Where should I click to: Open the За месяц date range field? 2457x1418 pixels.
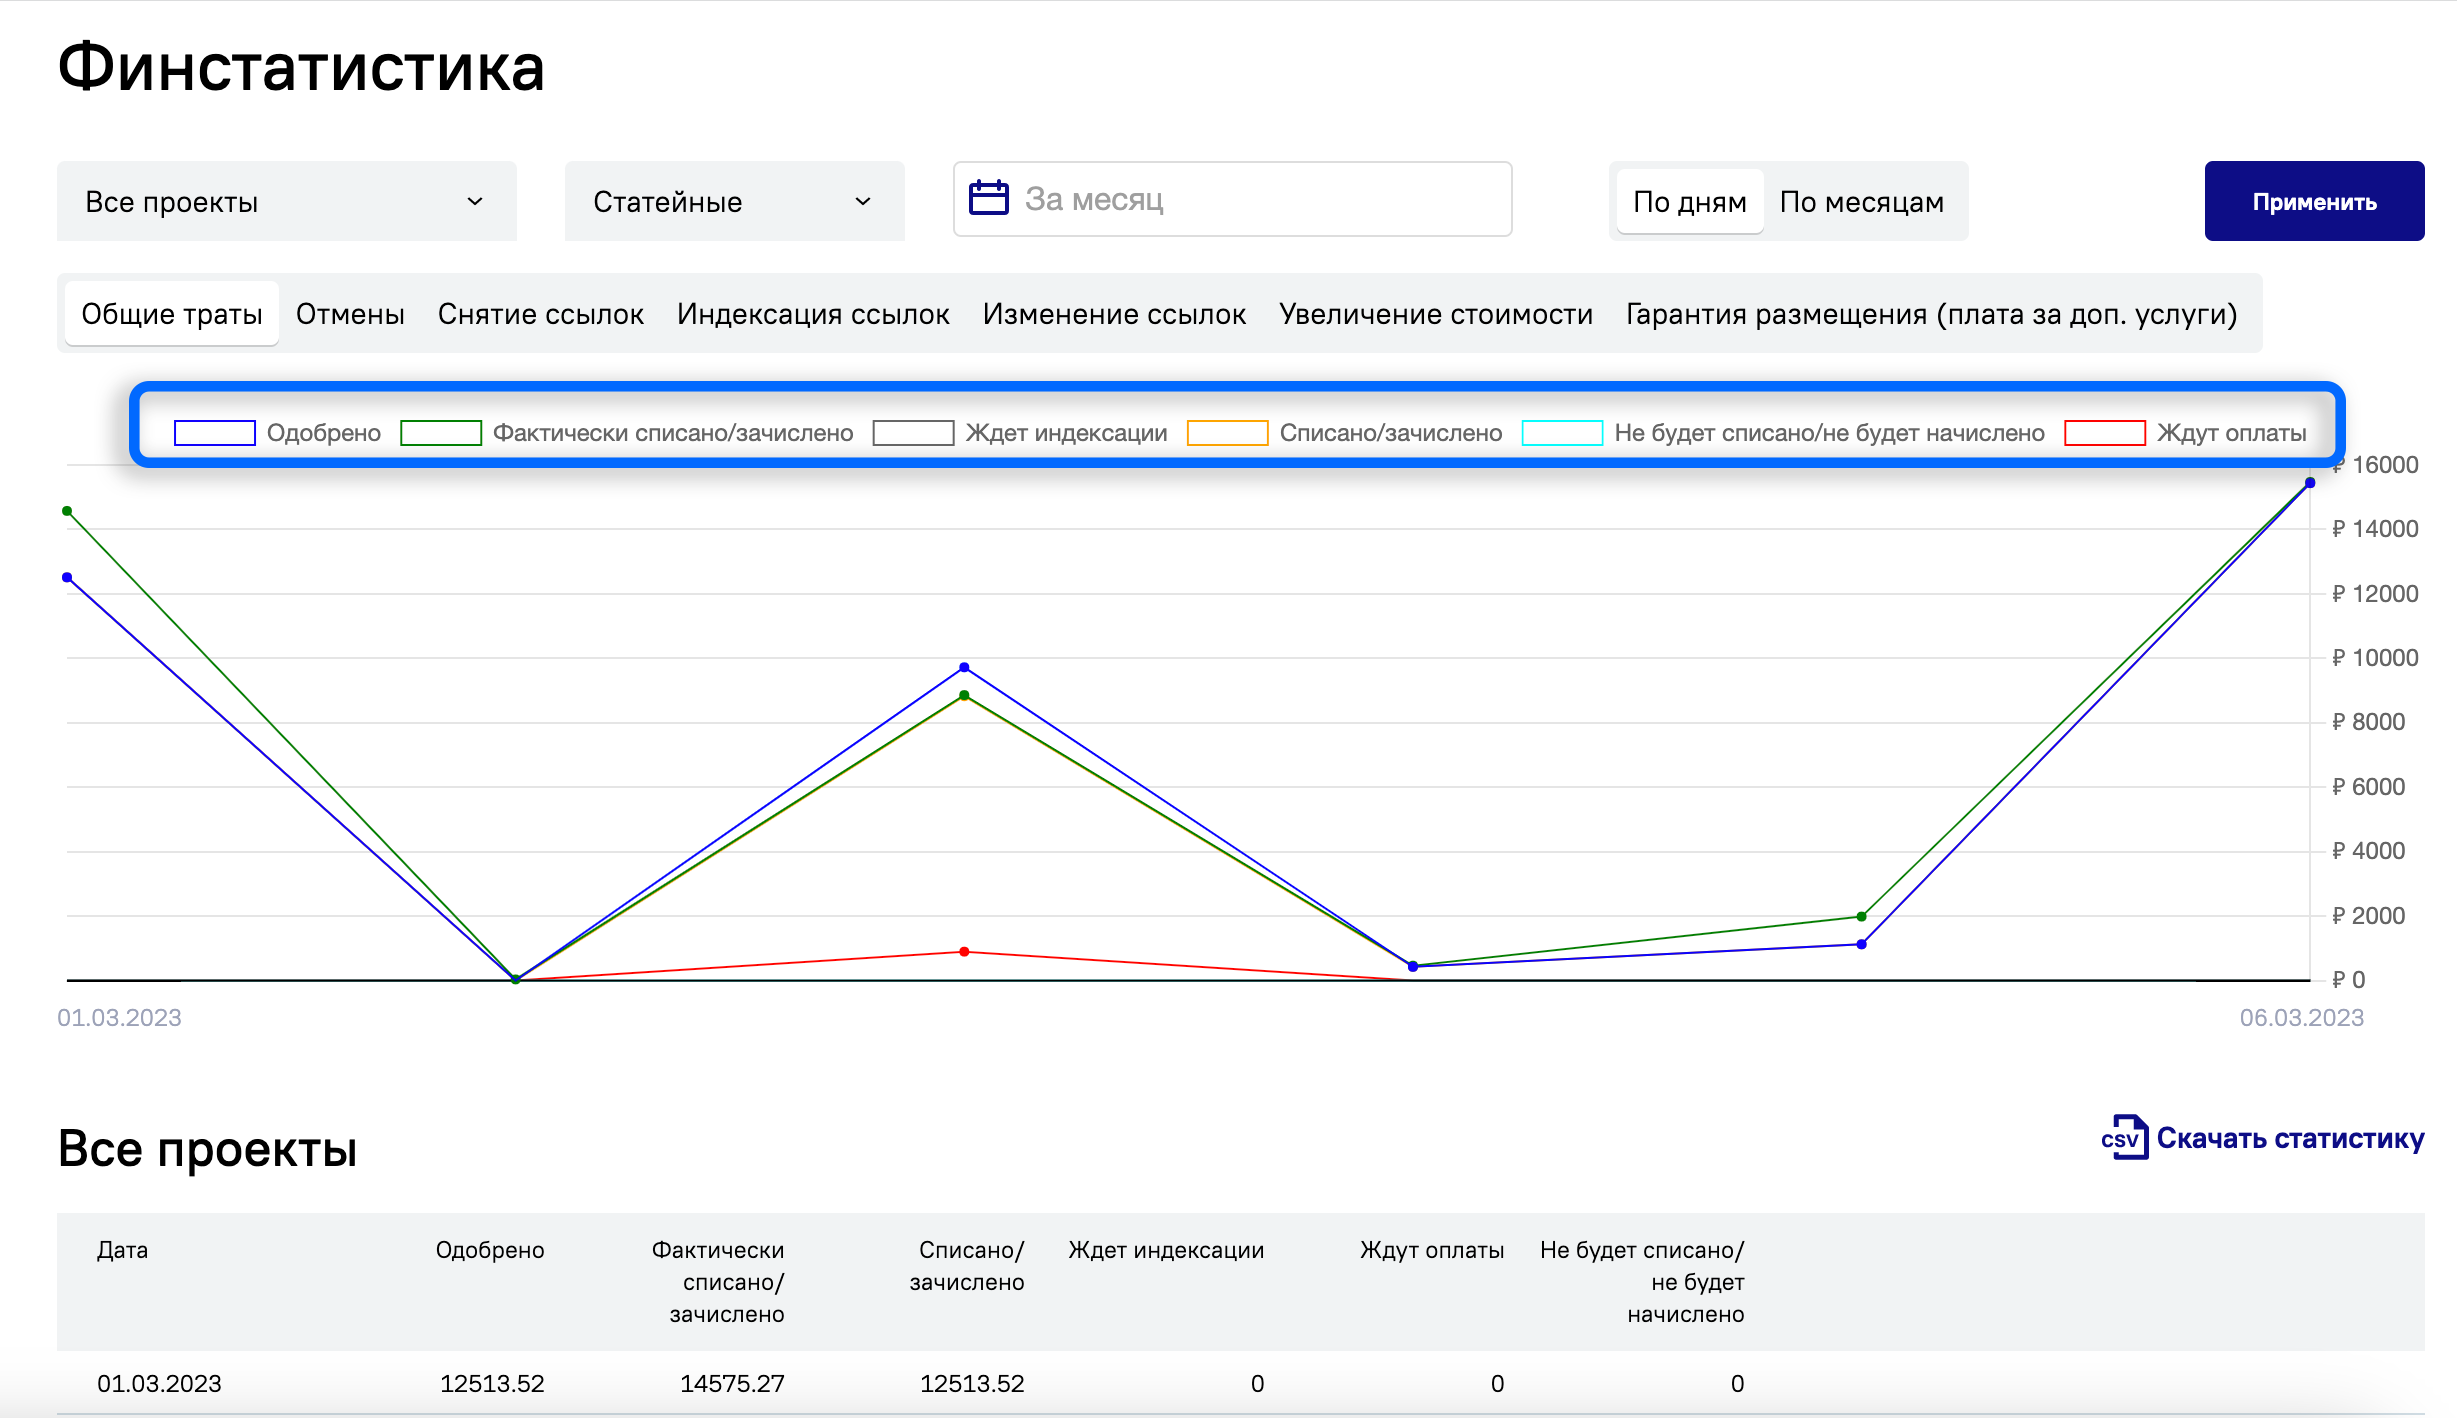click(x=1232, y=199)
